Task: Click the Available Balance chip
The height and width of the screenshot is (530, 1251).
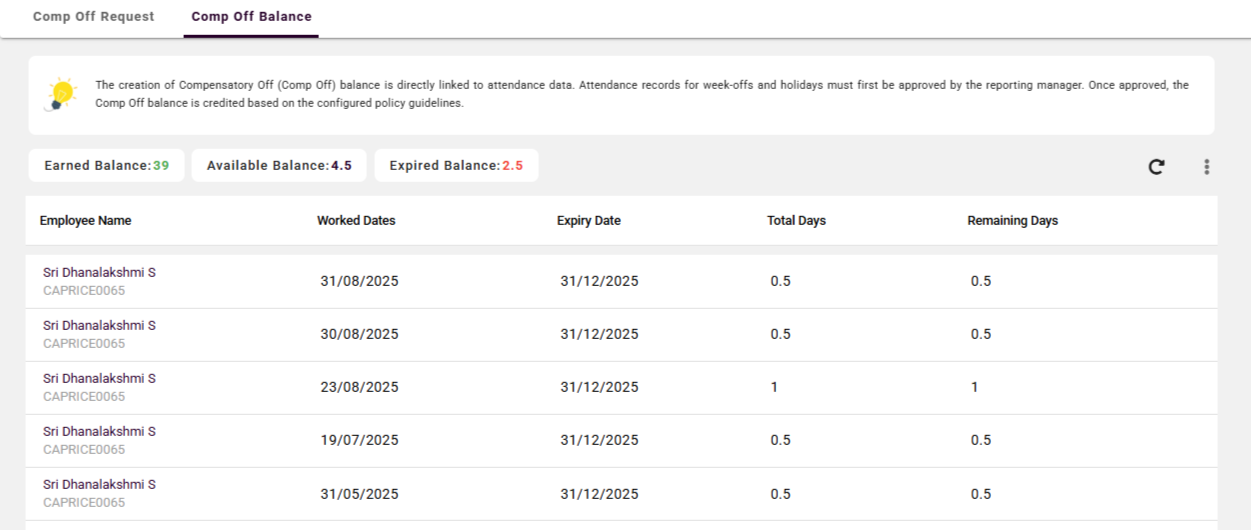Action: click(279, 166)
